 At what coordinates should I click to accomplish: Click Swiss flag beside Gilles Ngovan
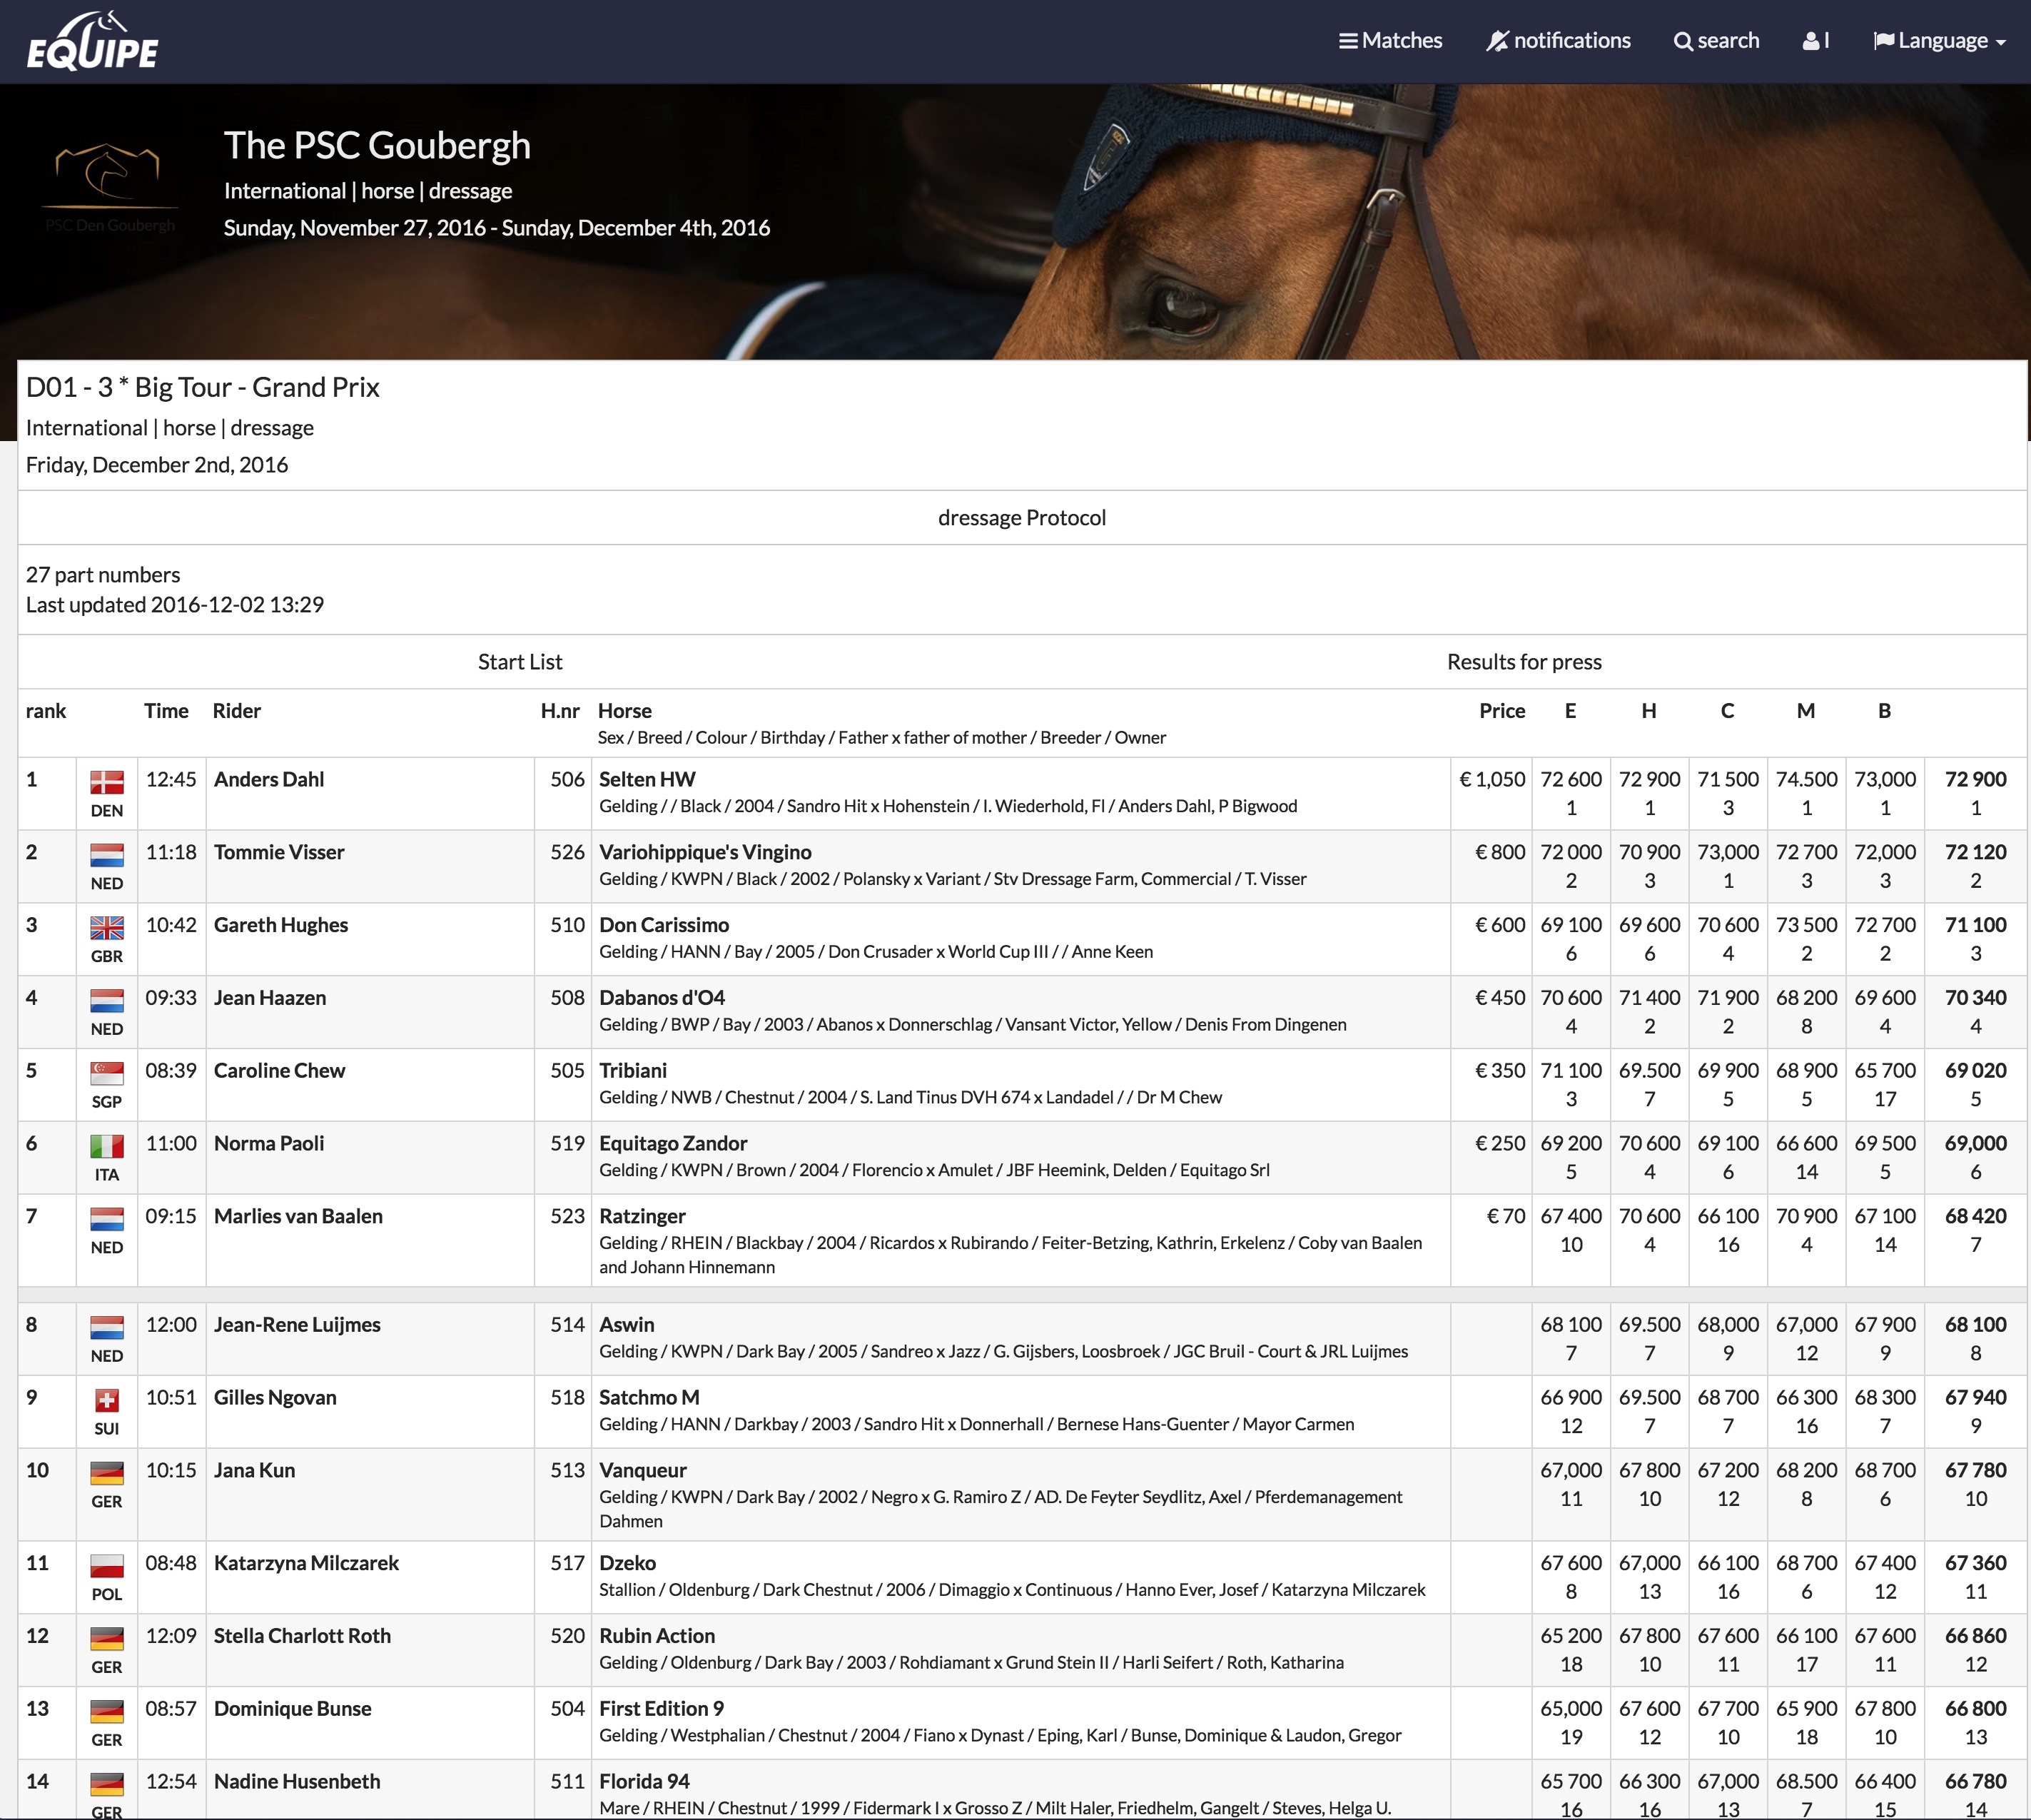[107, 1400]
